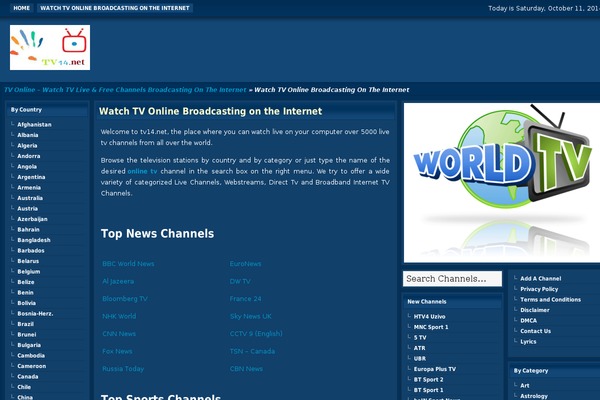
Task: Open TSN - Canada channel
Action: click(252, 351)
